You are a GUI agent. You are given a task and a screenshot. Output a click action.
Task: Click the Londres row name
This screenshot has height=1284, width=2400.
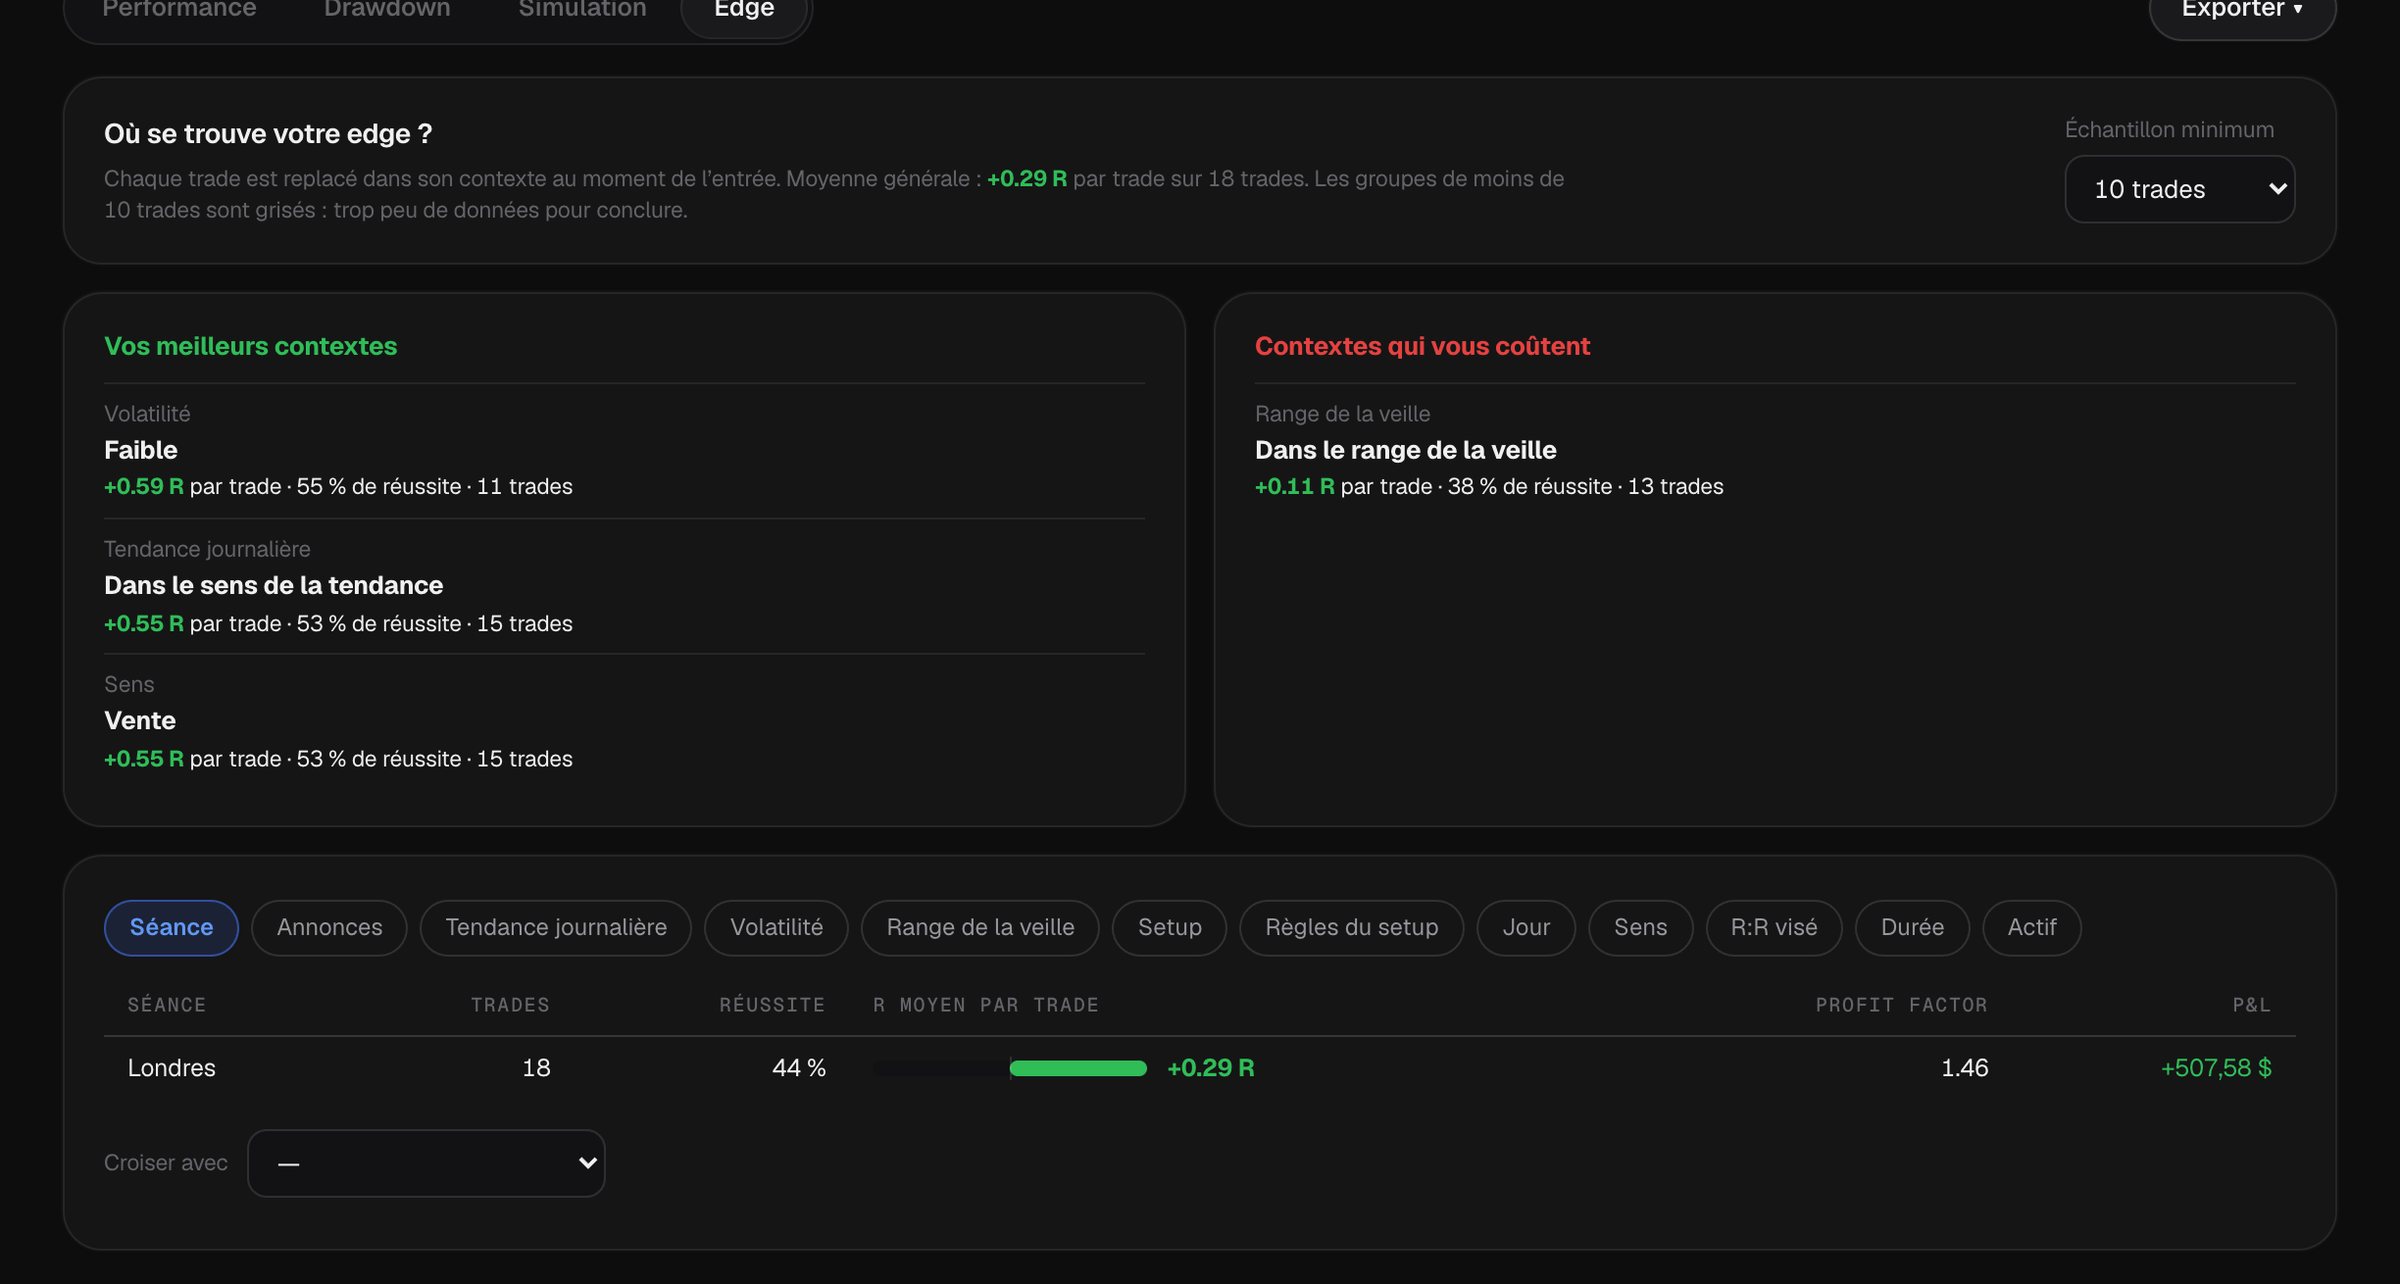(171, 1068)
